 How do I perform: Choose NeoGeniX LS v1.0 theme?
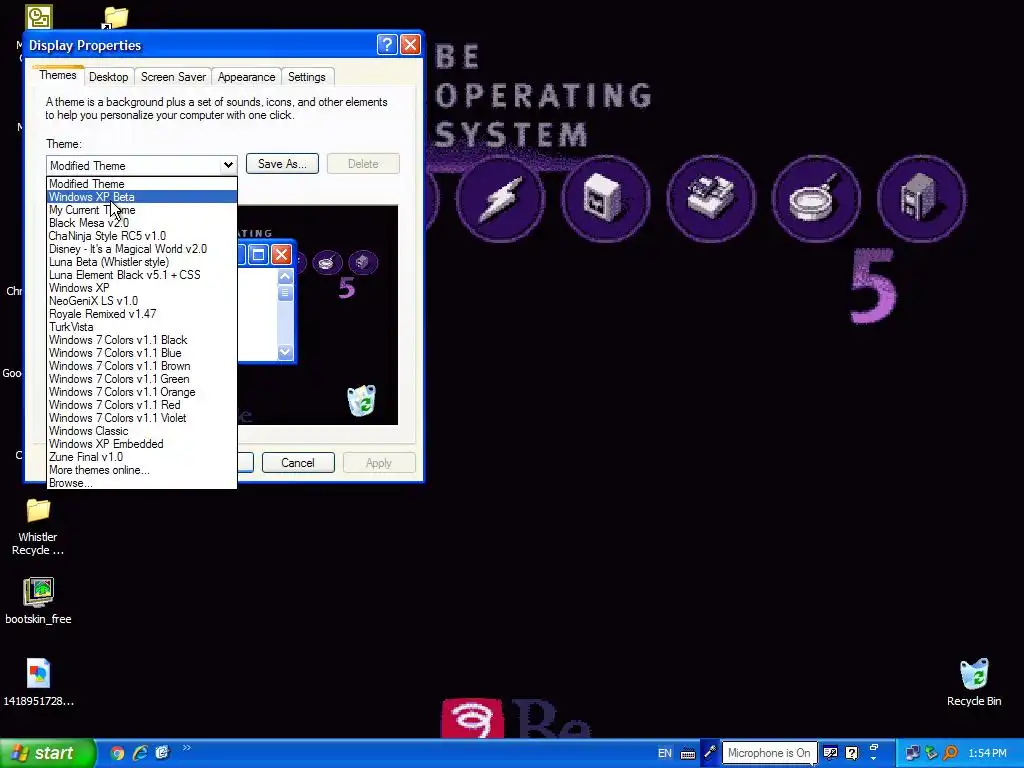click(x=142, y=301)
